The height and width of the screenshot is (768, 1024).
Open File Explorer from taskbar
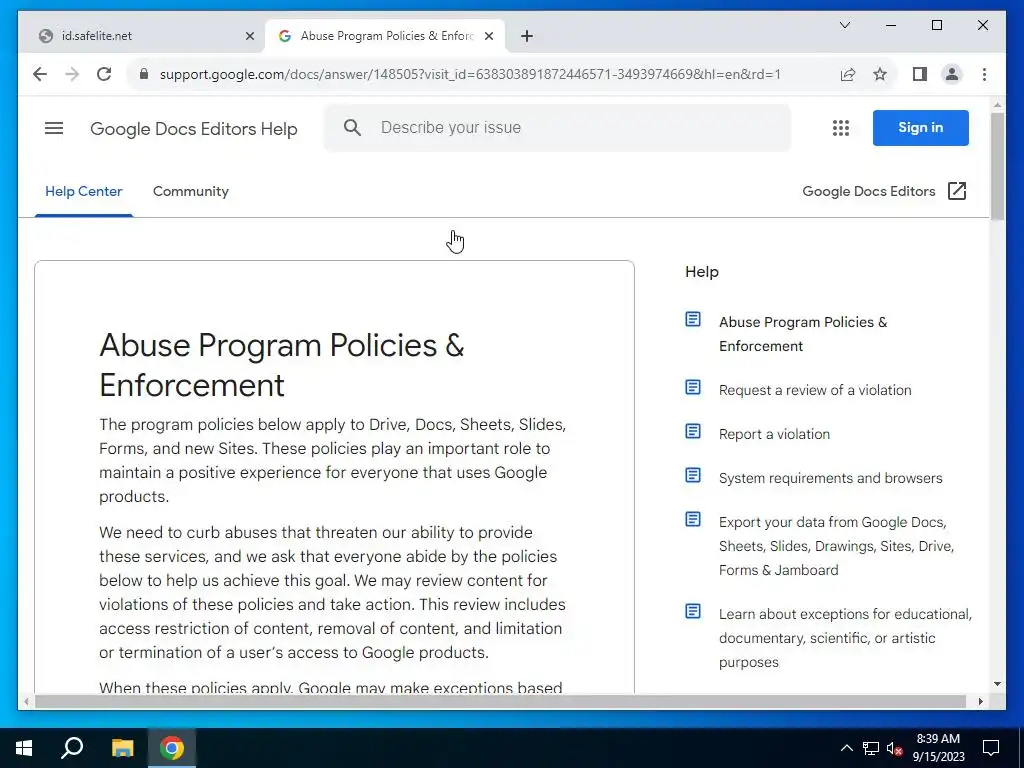click(122, 748)
